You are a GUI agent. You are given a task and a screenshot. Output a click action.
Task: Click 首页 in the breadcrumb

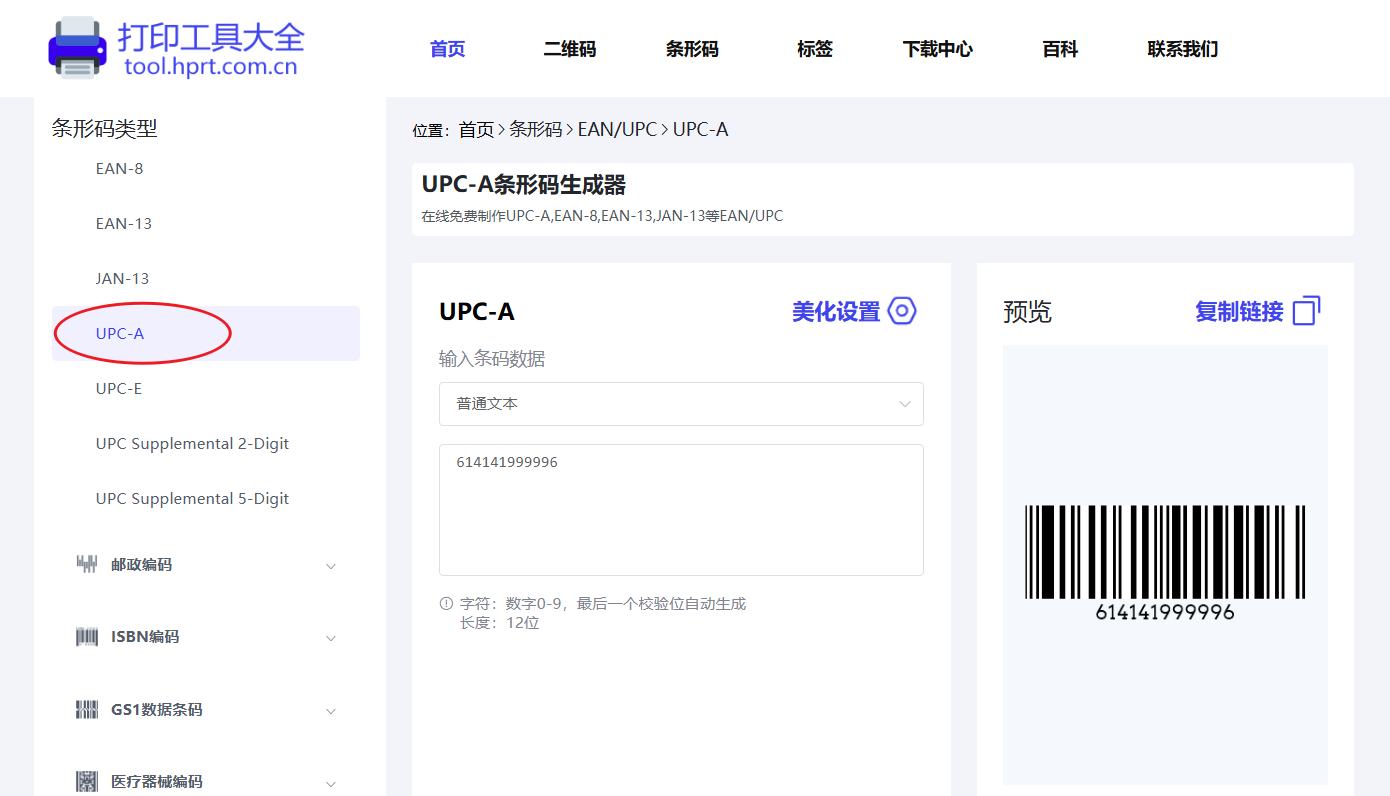pos(476,129)
